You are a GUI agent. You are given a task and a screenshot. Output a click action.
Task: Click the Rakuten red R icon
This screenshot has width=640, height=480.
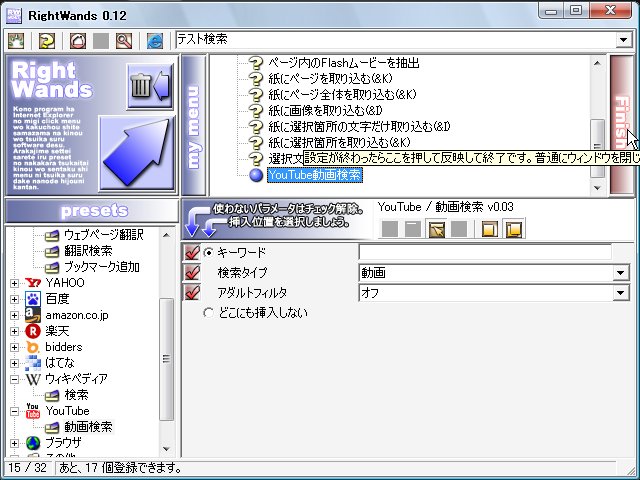tap(33, 331)
